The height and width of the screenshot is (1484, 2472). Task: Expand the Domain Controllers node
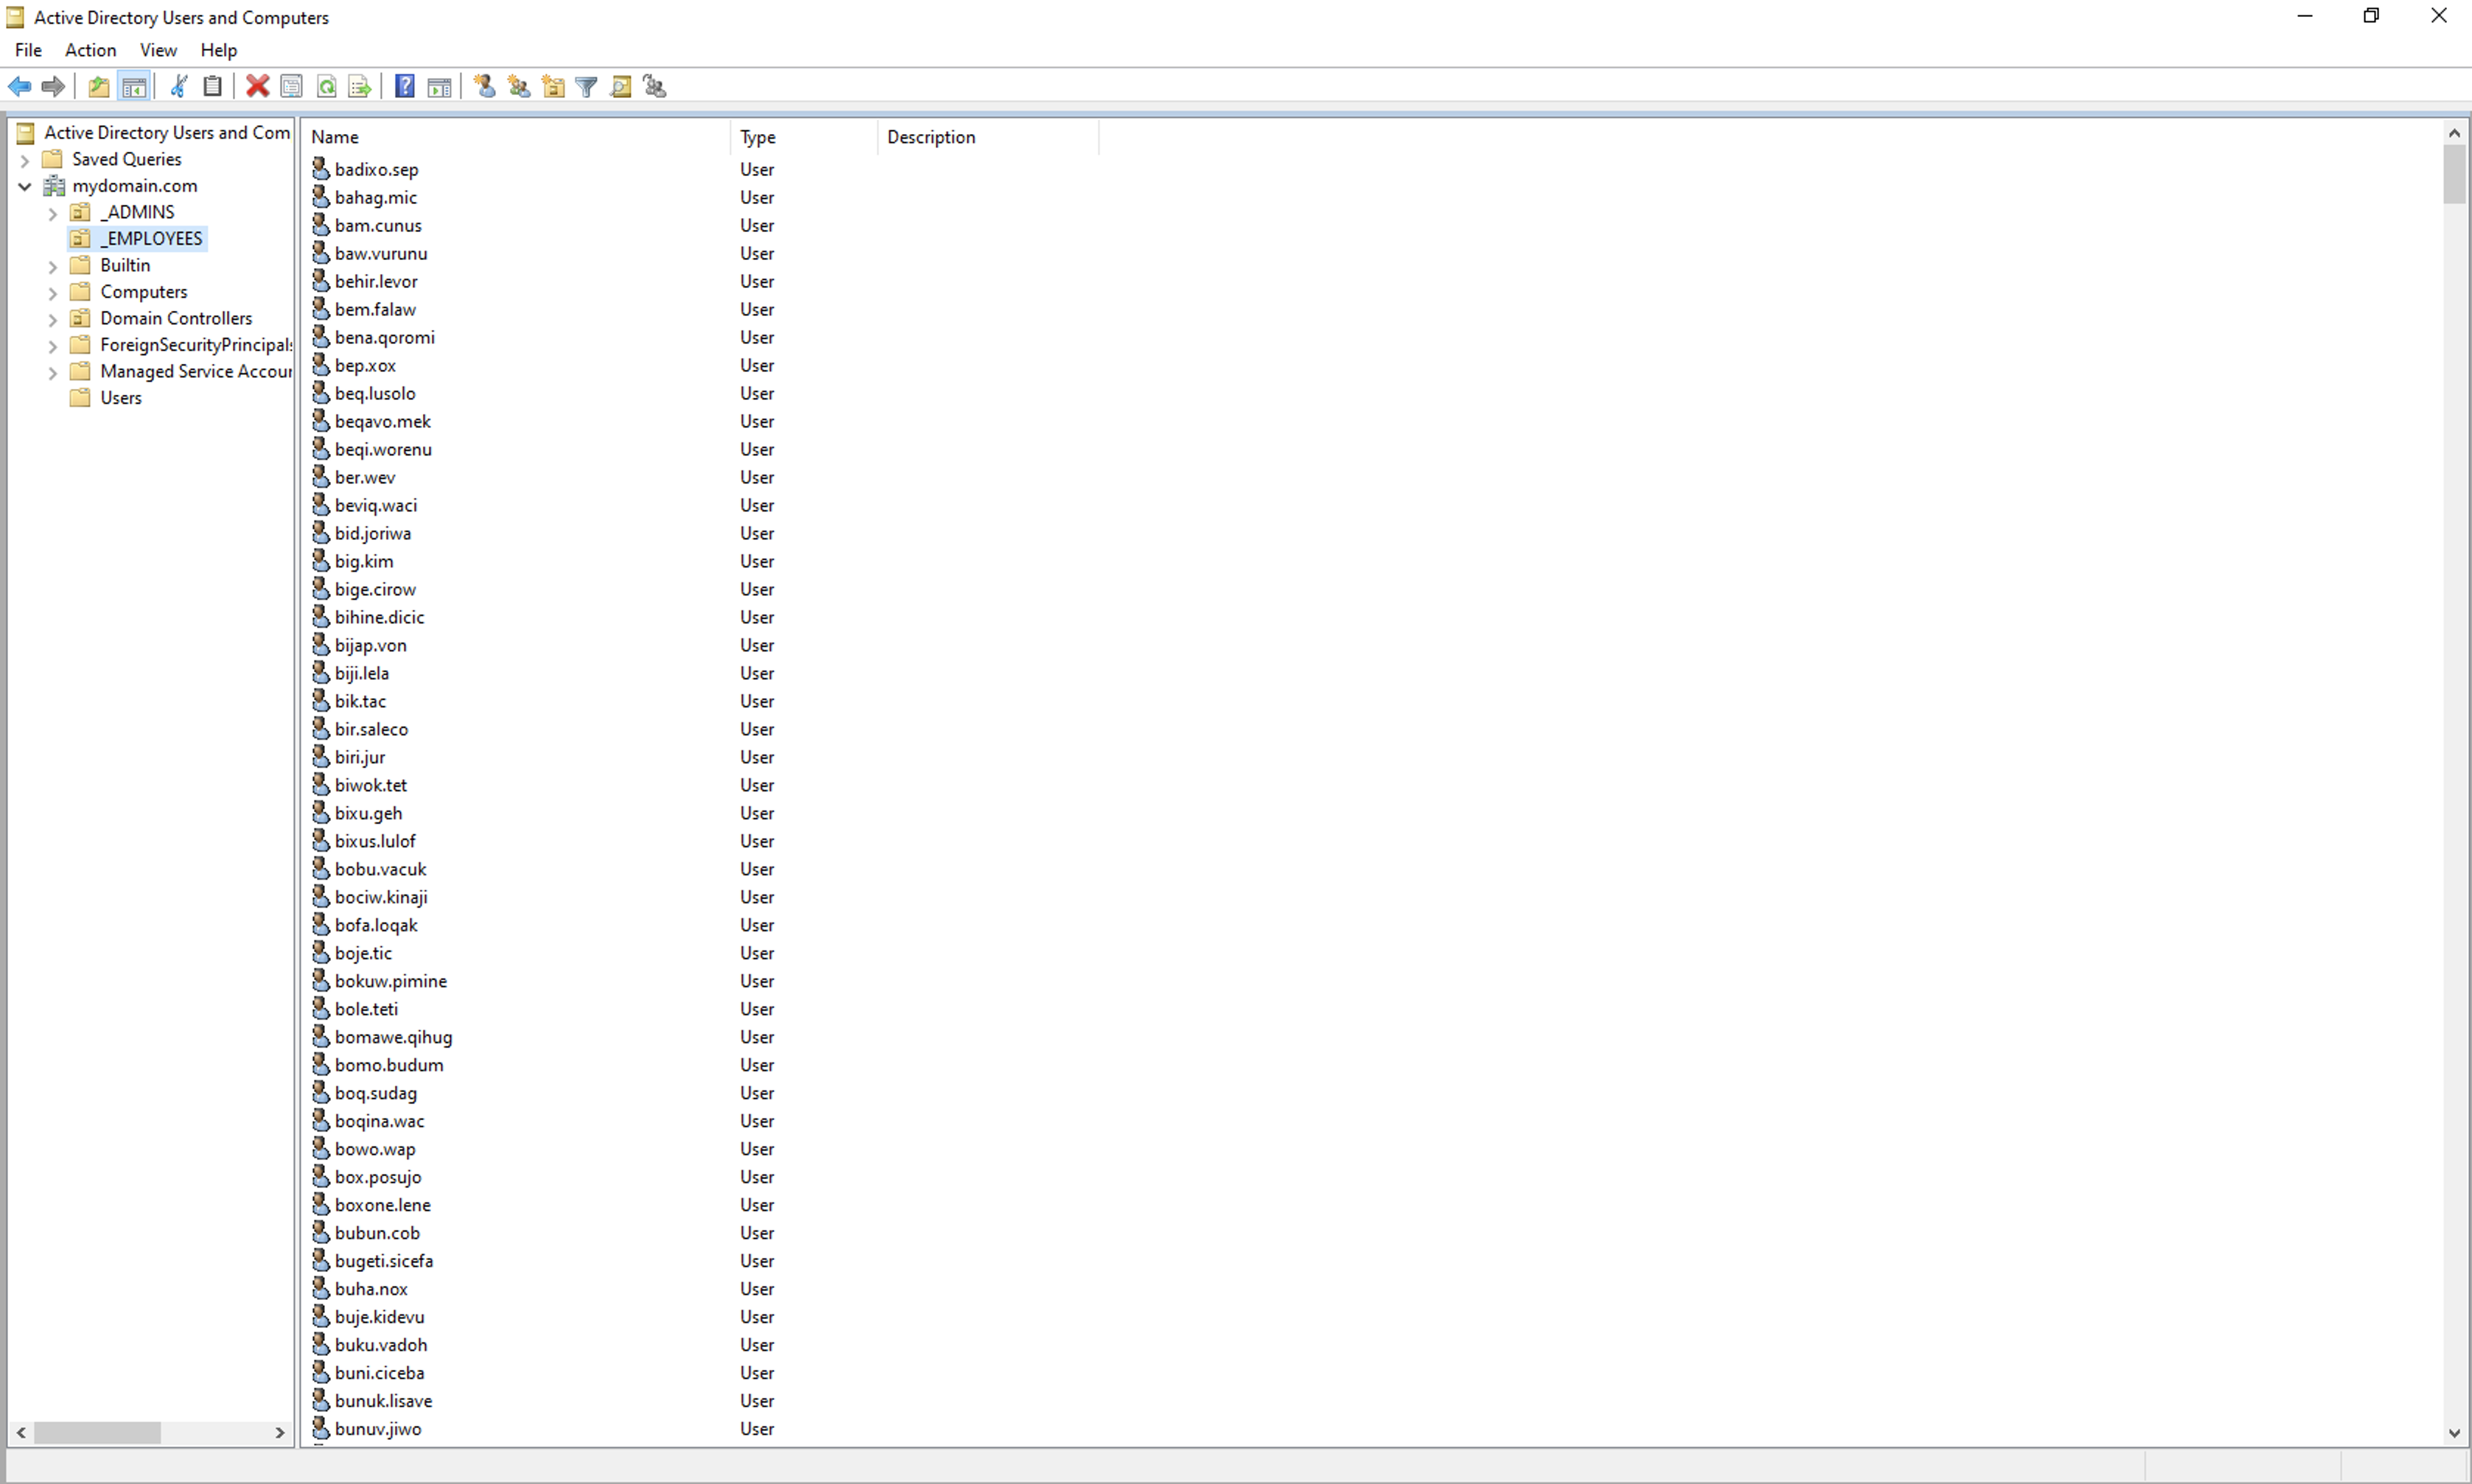(53, 319)
